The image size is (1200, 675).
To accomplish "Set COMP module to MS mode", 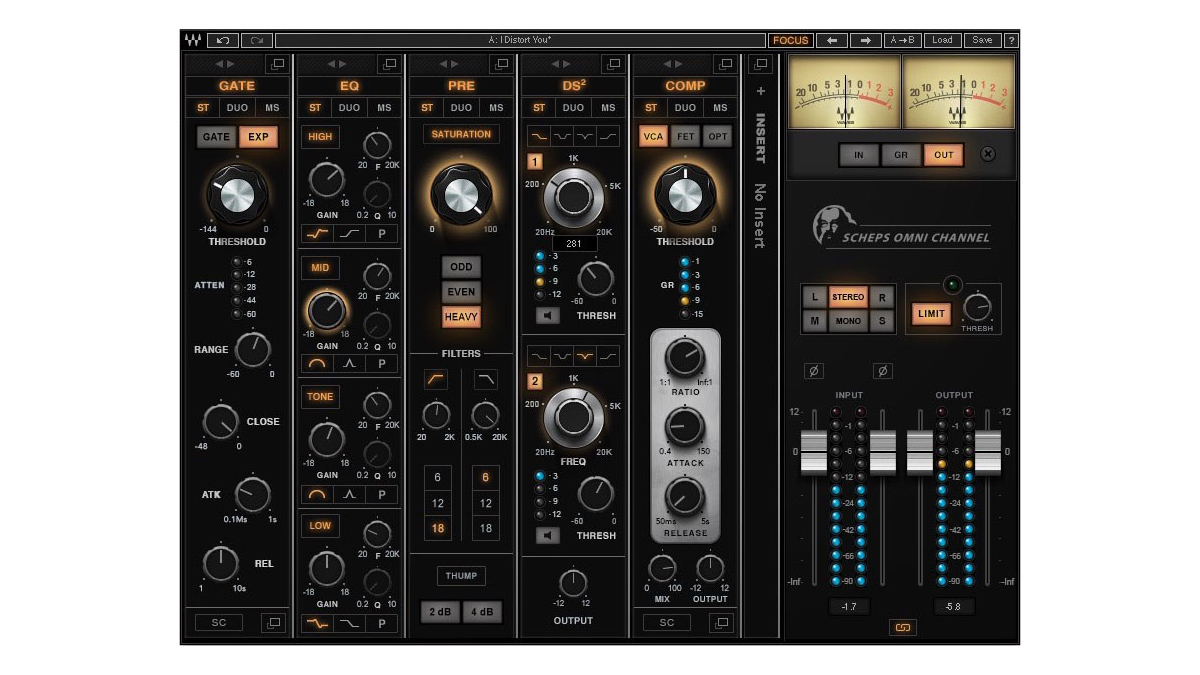I will [719, 108].
